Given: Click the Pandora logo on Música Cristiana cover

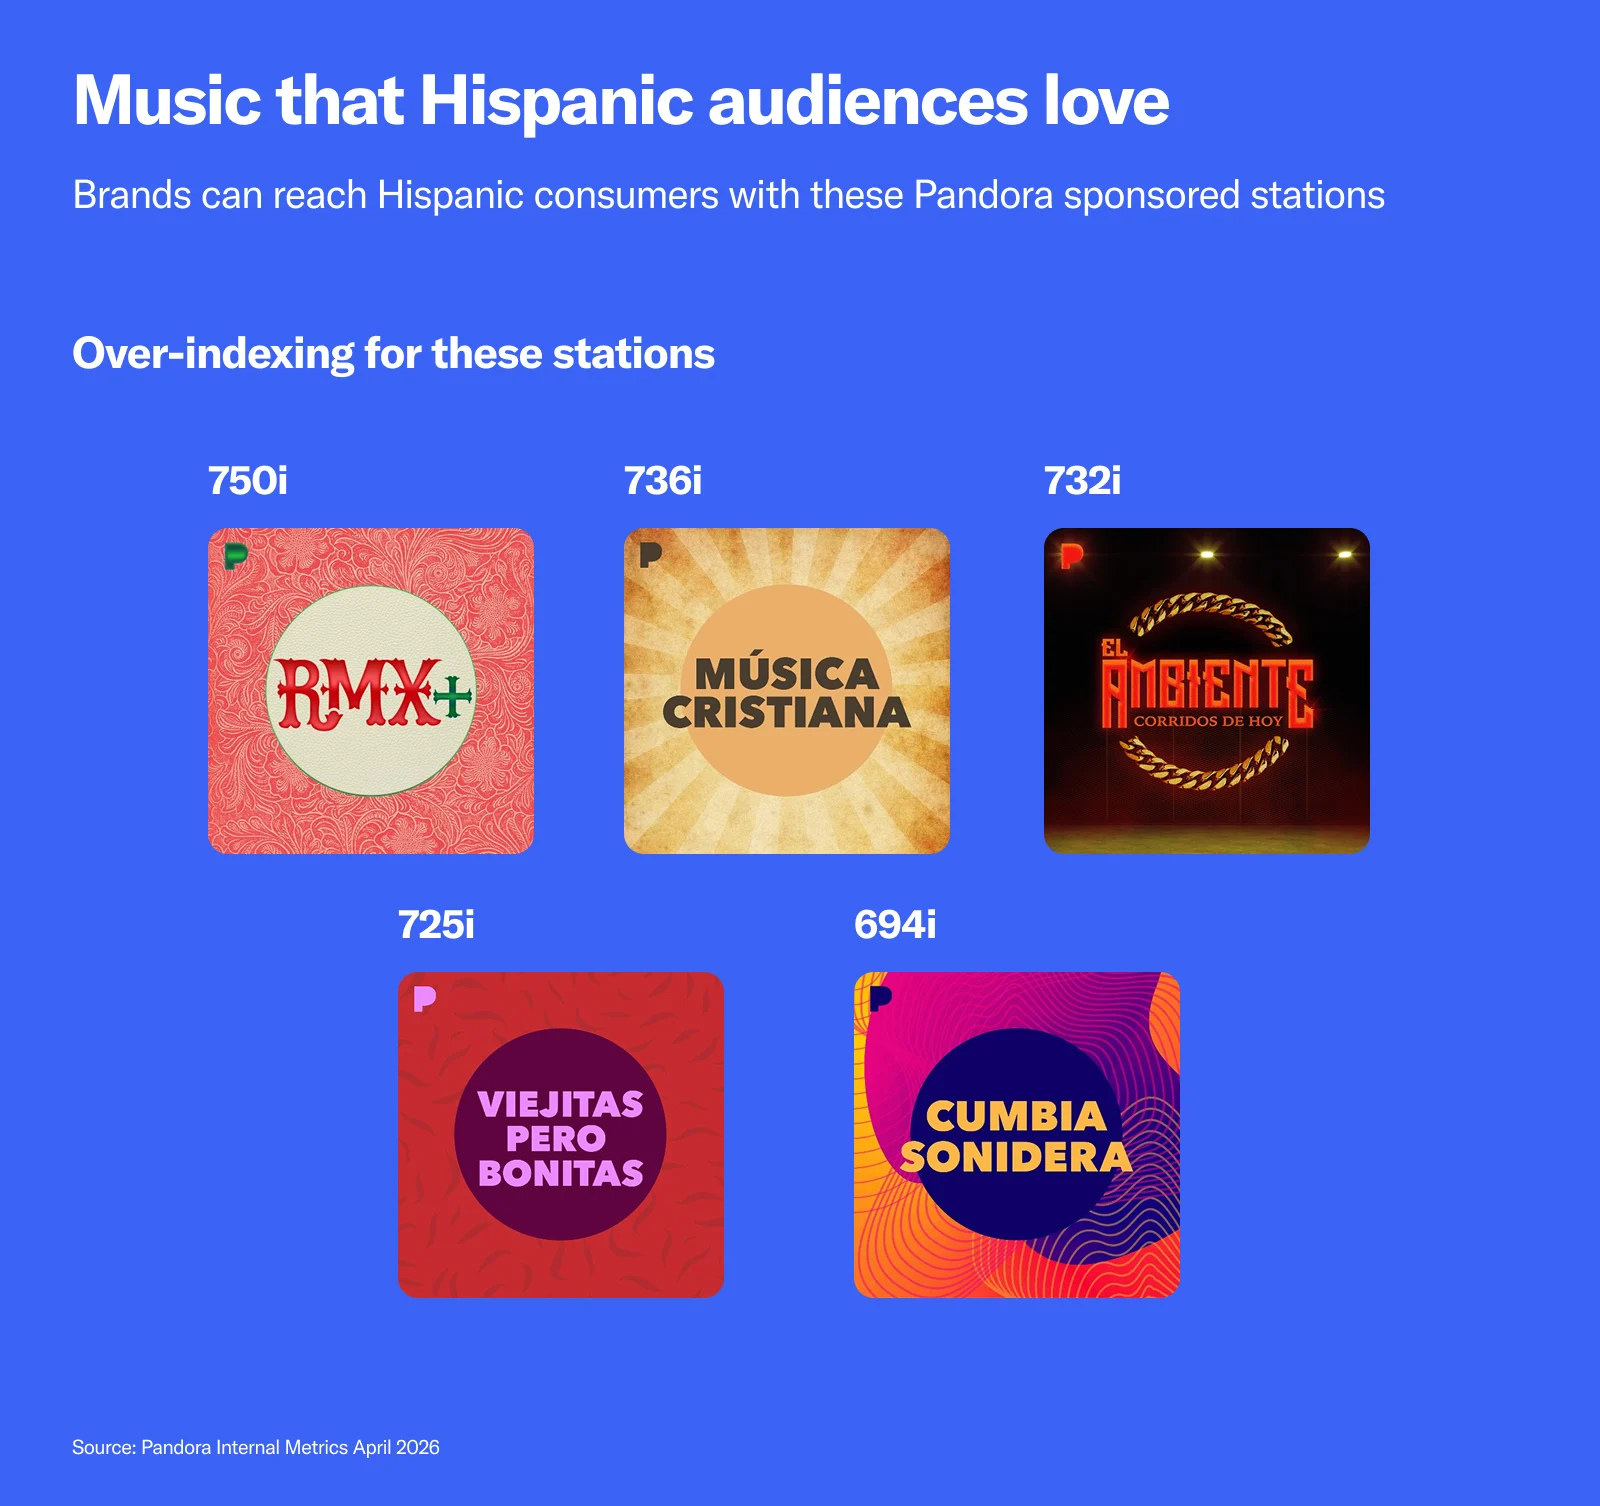Looking at the screenshot, I should pos(651,555).
